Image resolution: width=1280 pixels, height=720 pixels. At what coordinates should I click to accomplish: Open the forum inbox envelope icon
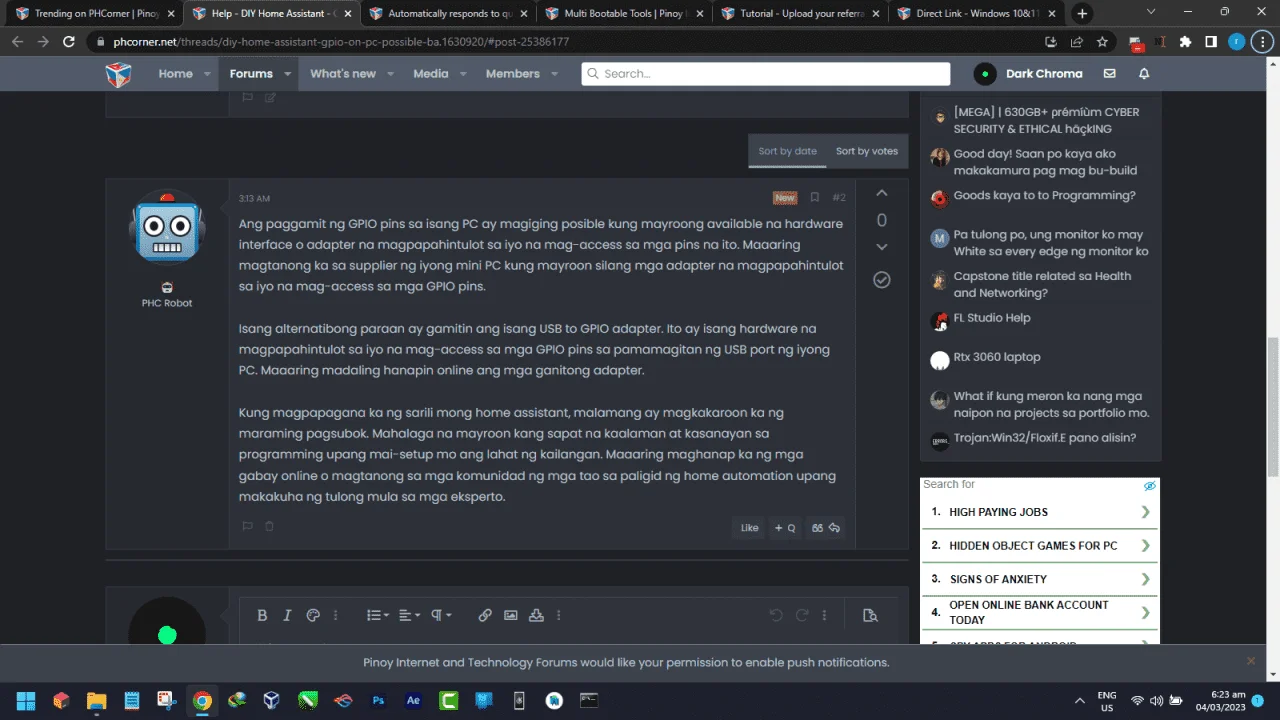1109,74
